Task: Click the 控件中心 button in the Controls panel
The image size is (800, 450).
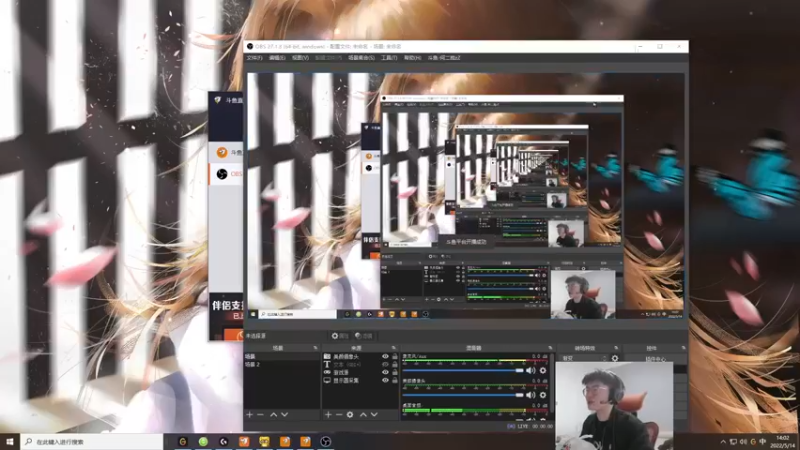Action: (655, 359)
